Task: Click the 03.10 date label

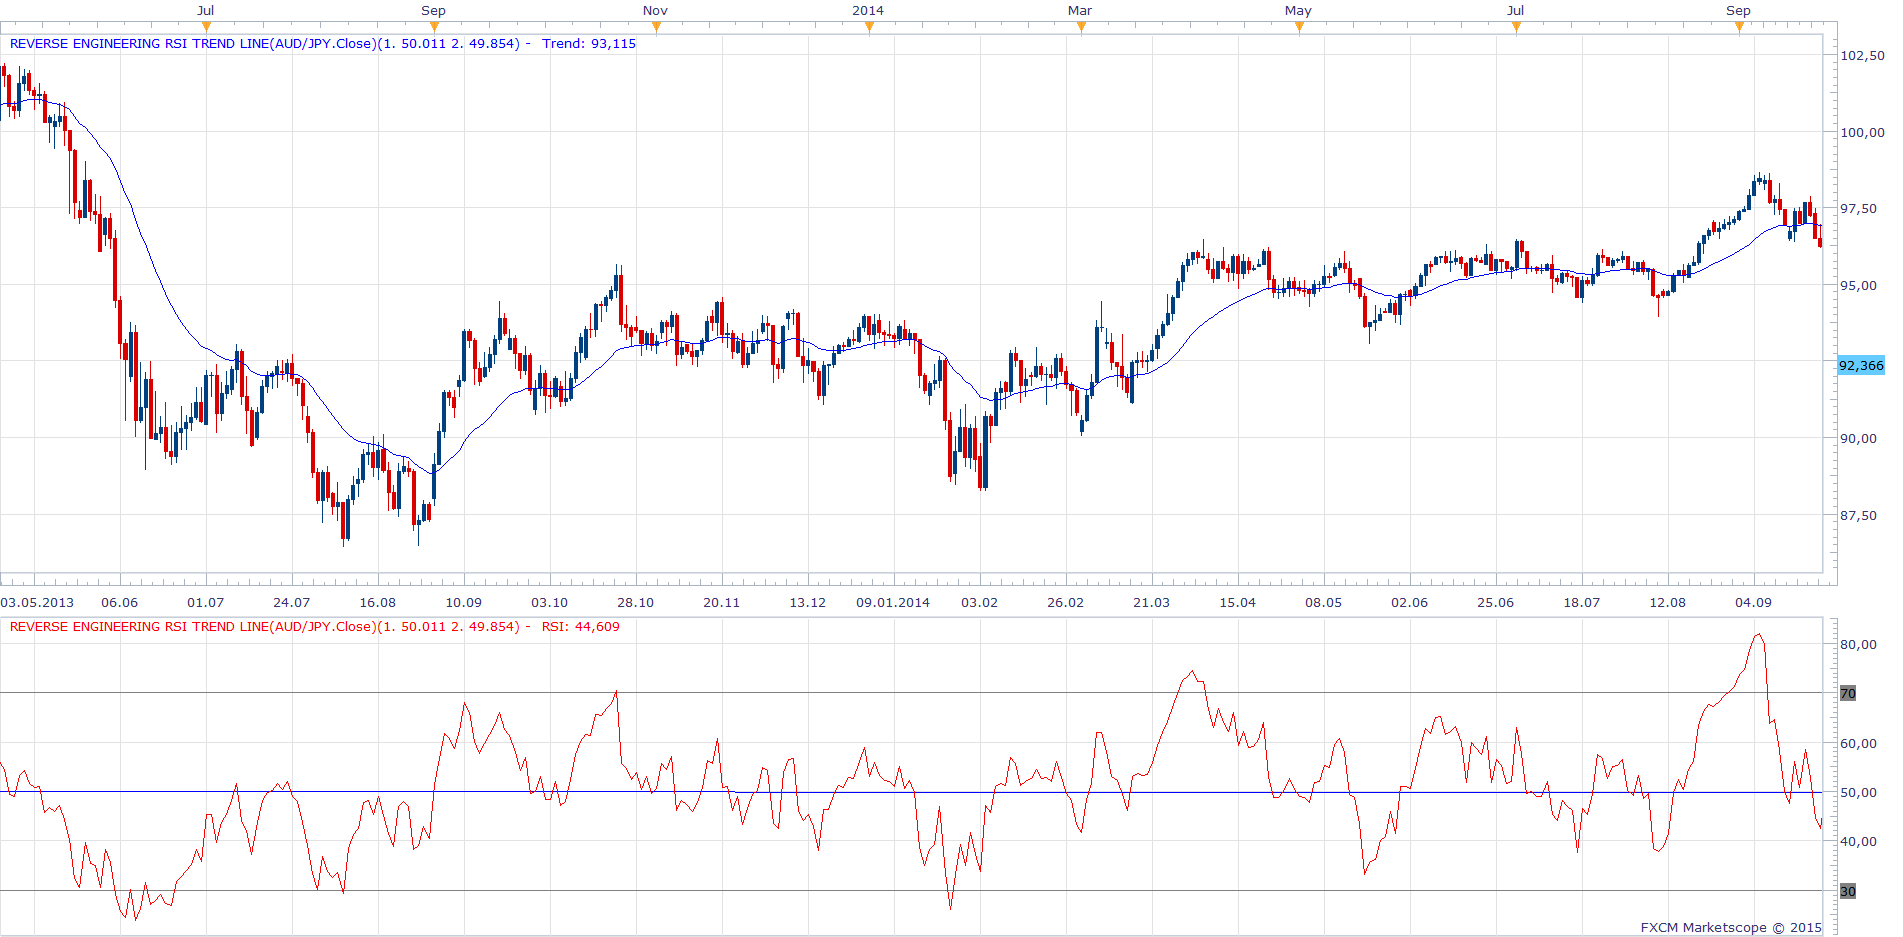Action: [x=550, y=602]
